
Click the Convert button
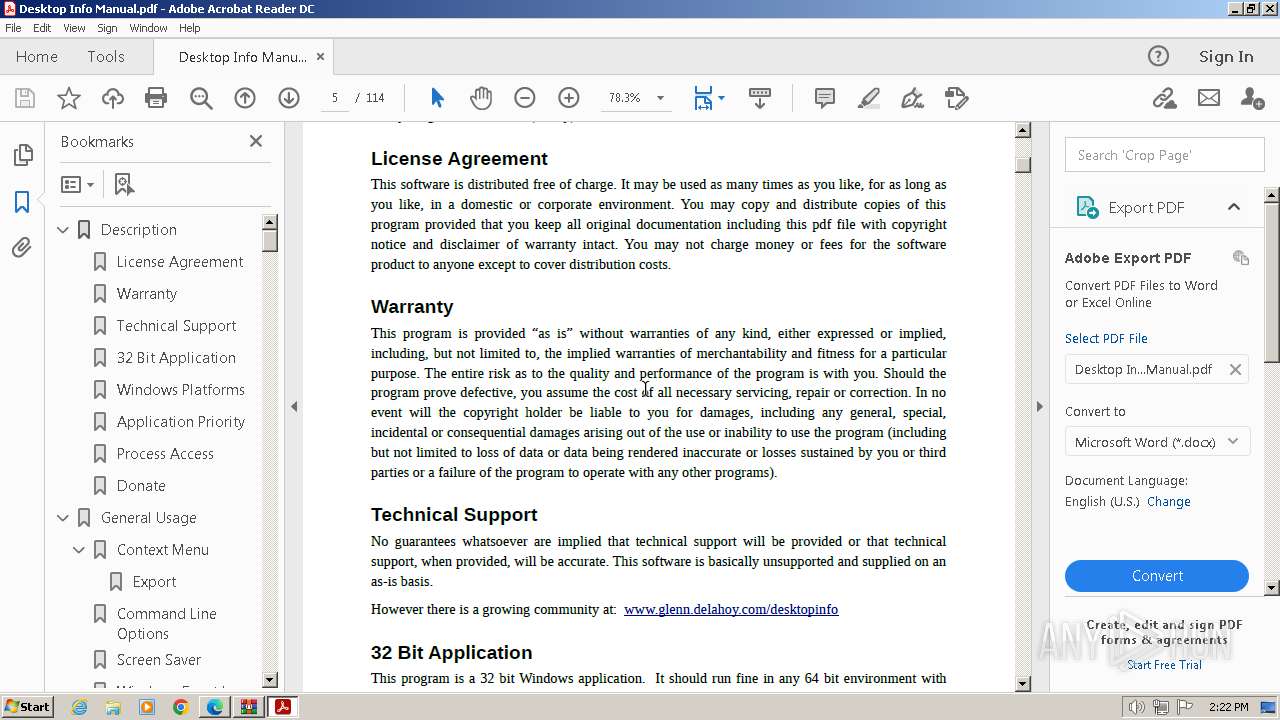(x=1157, y=576)
